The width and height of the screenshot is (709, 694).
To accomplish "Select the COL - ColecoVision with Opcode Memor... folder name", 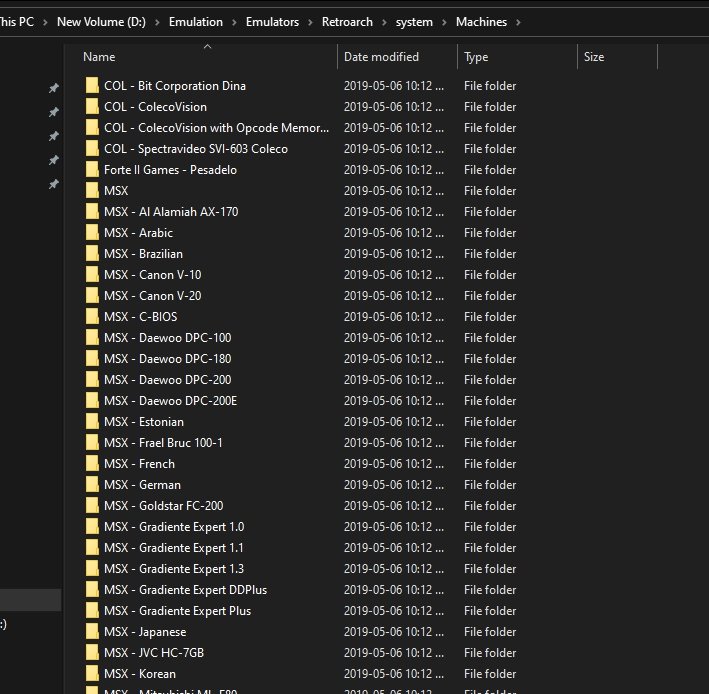I will 217,127.
